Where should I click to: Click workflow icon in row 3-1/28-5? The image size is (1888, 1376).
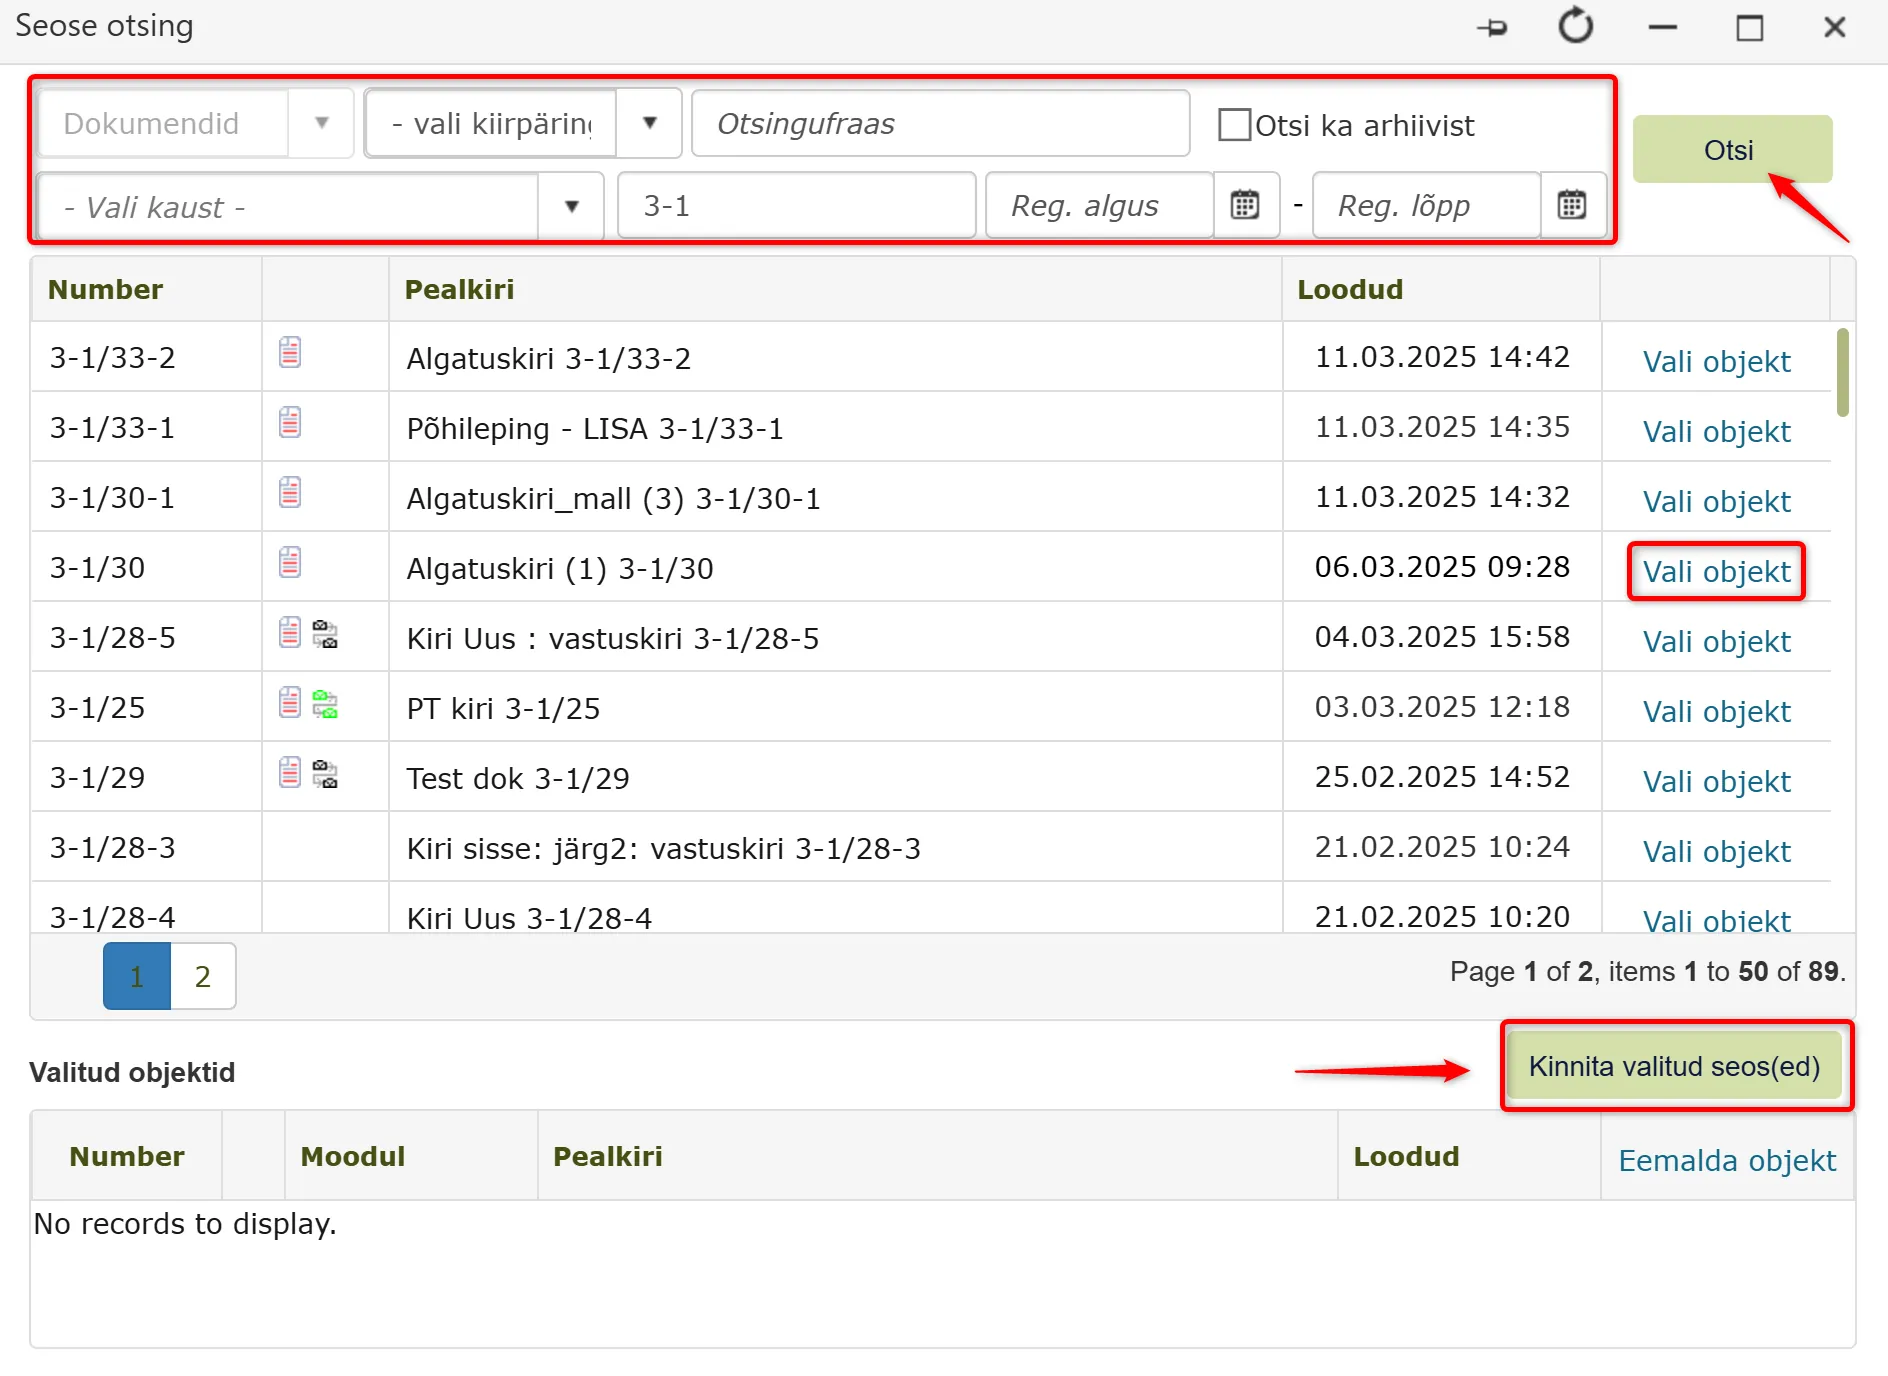325,635
